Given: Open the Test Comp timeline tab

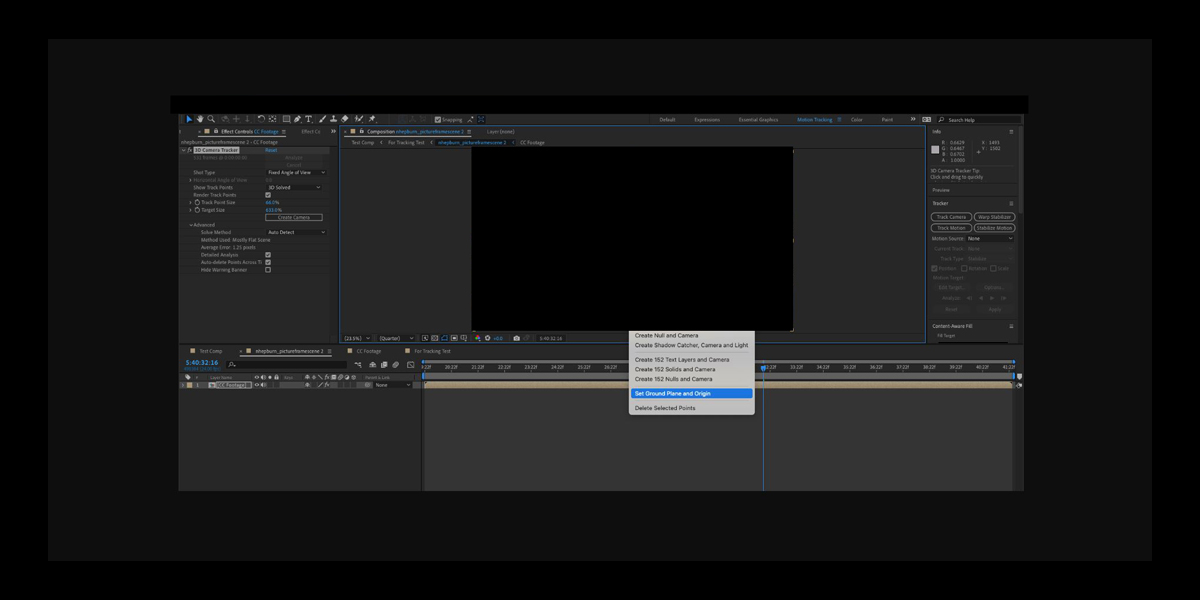Looking at the screenshot, I should (x=210, y=351).
